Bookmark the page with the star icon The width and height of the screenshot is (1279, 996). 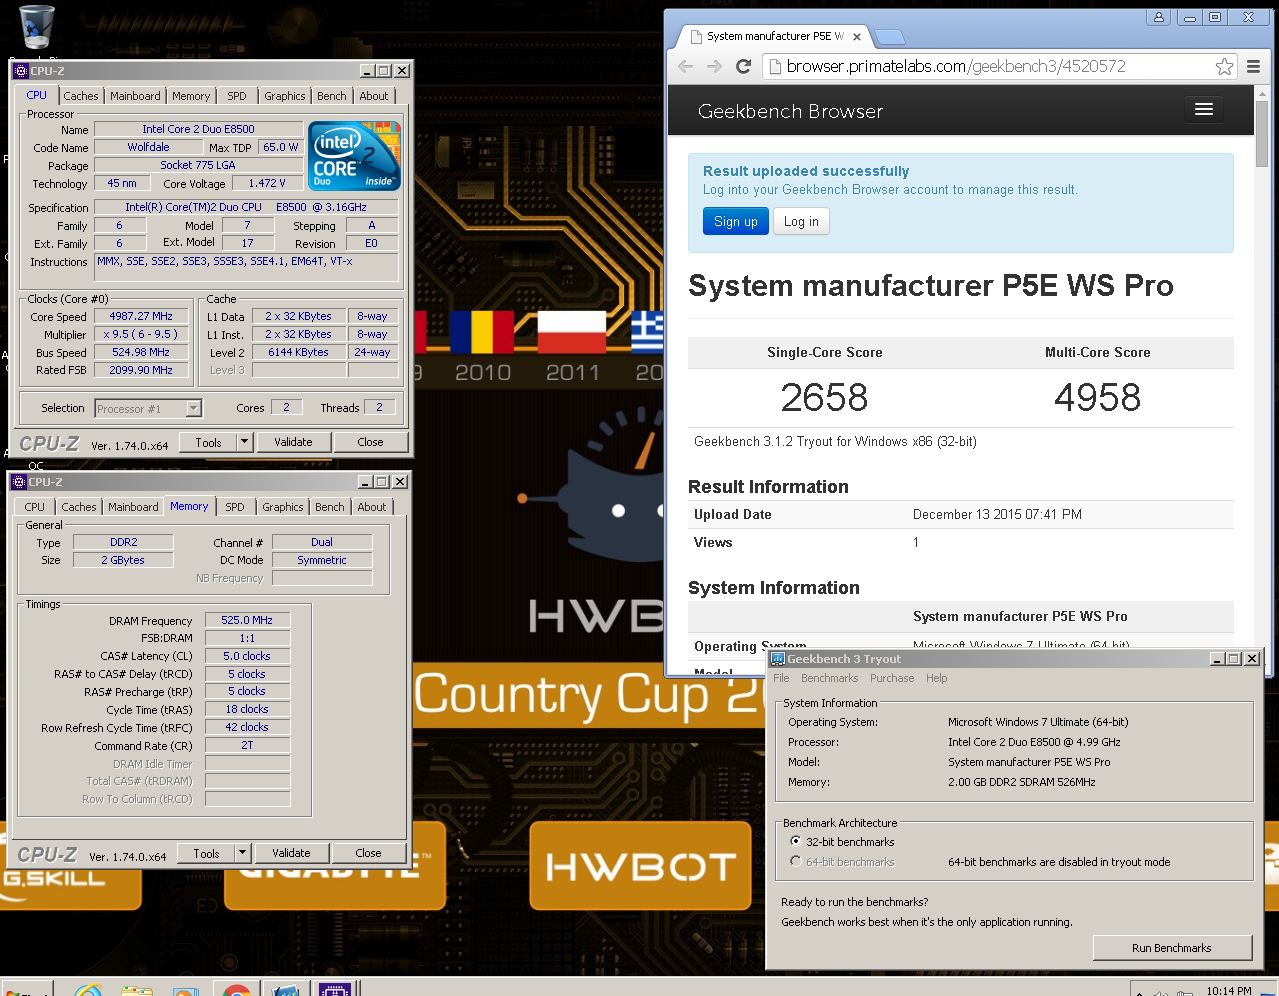[x=1224, y=66]
